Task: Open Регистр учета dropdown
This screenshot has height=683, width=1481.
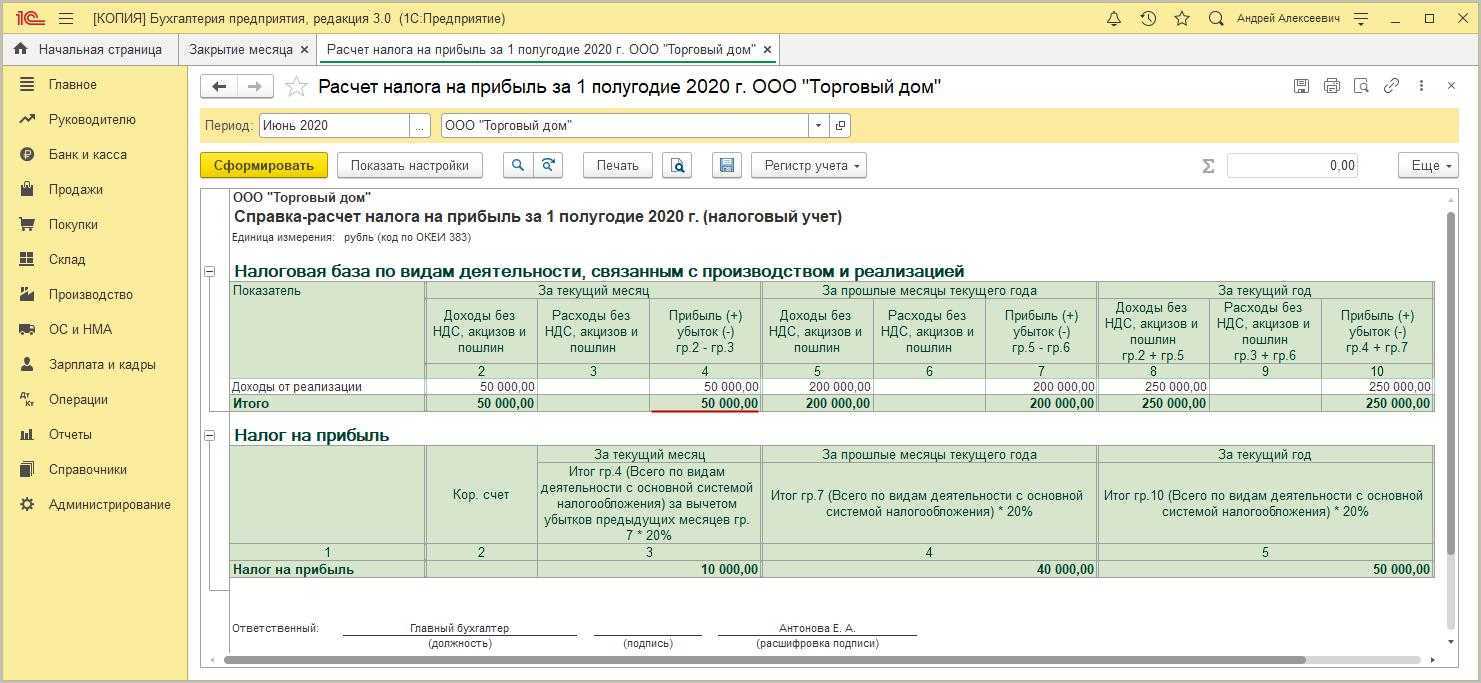Action: (809, 165)
